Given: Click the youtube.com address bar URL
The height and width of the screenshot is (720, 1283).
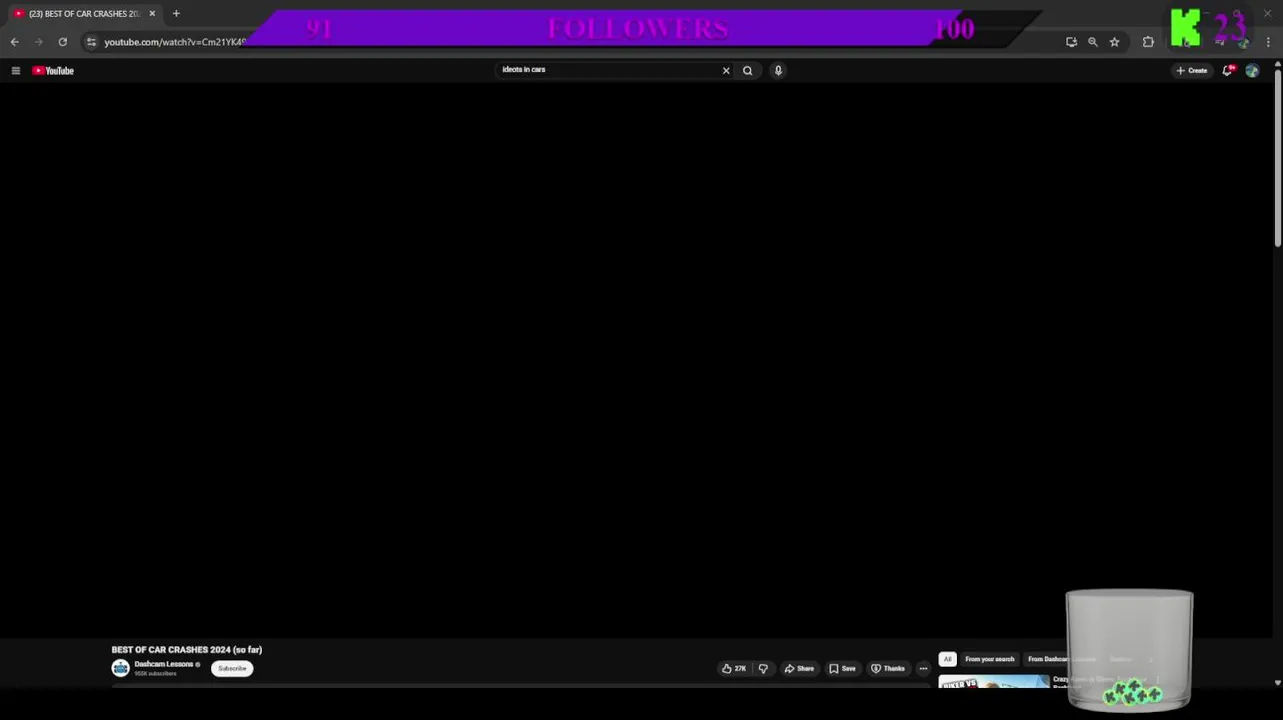Looking at the screenshot, I should tap(175, 42).
